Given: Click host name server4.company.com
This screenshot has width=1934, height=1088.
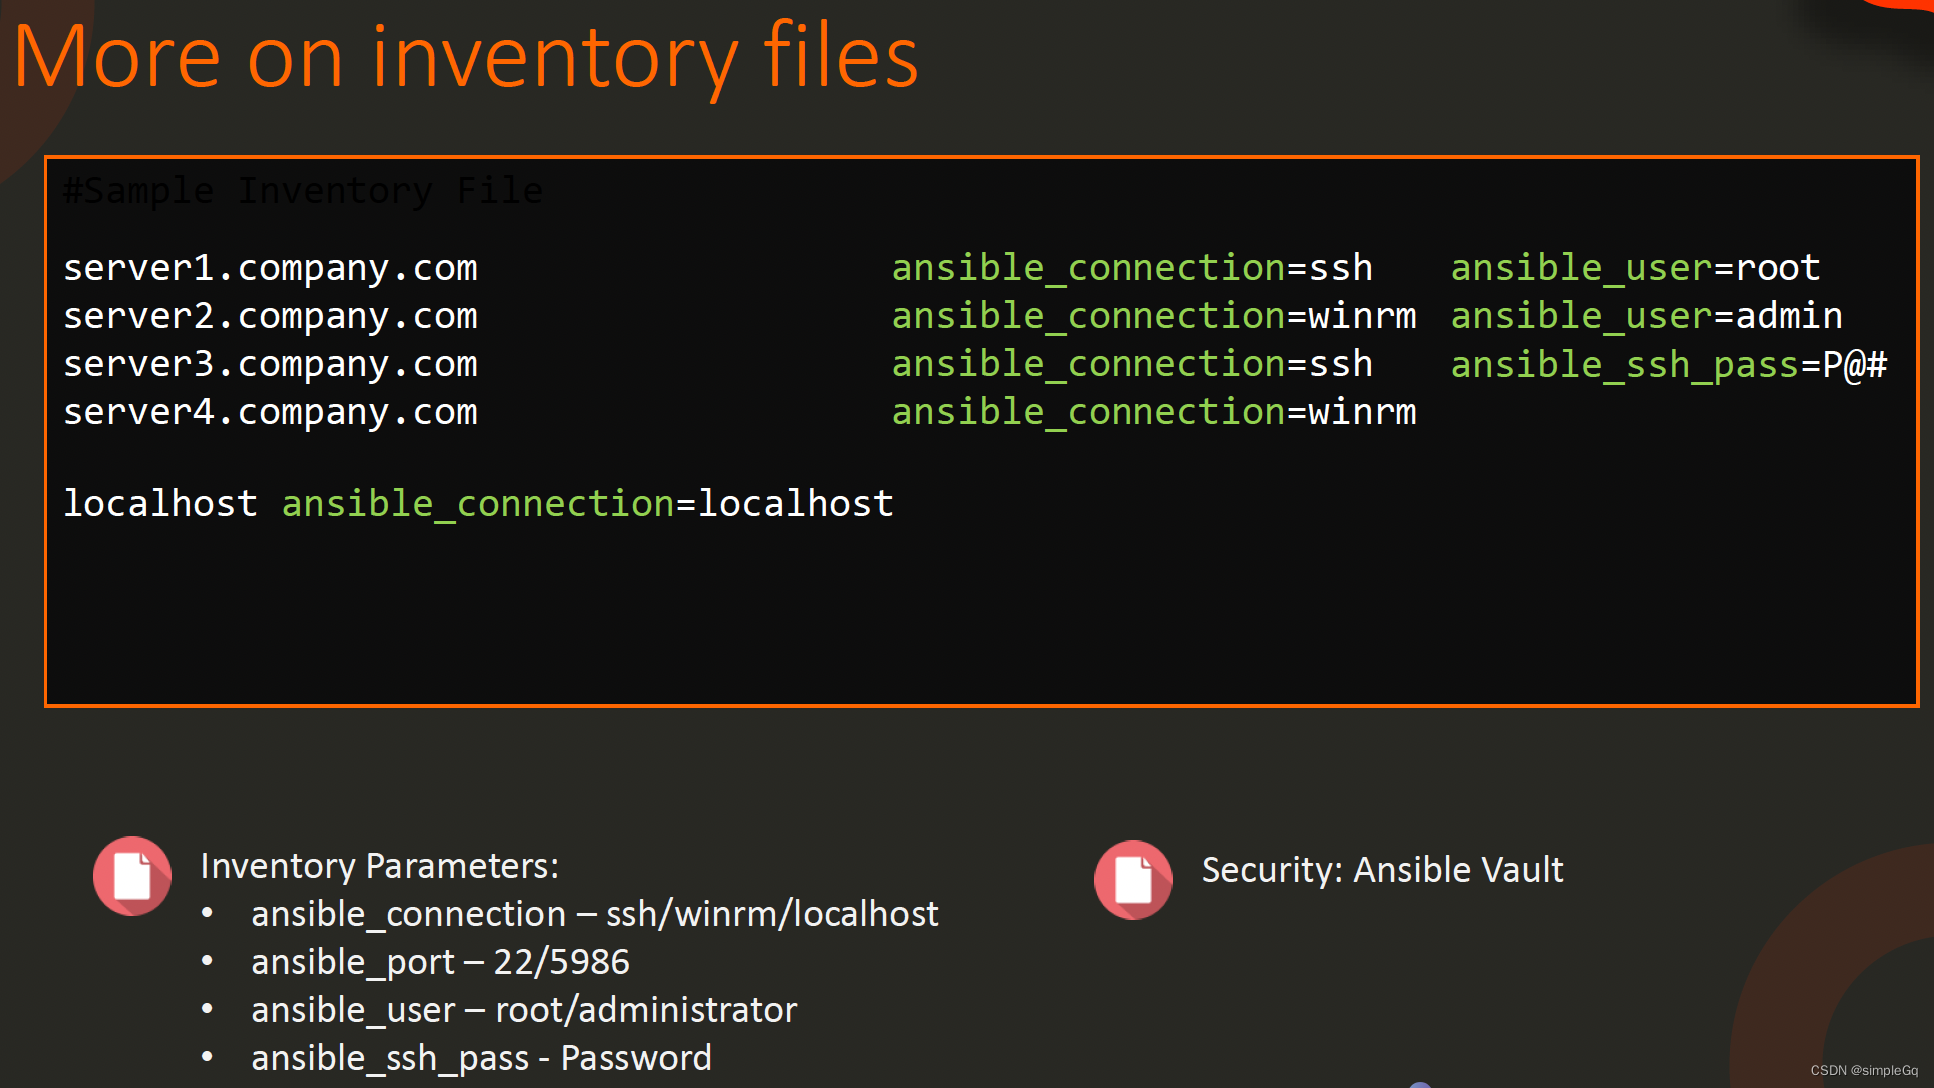Looking at the screenshot, I should tap(271, 412).
